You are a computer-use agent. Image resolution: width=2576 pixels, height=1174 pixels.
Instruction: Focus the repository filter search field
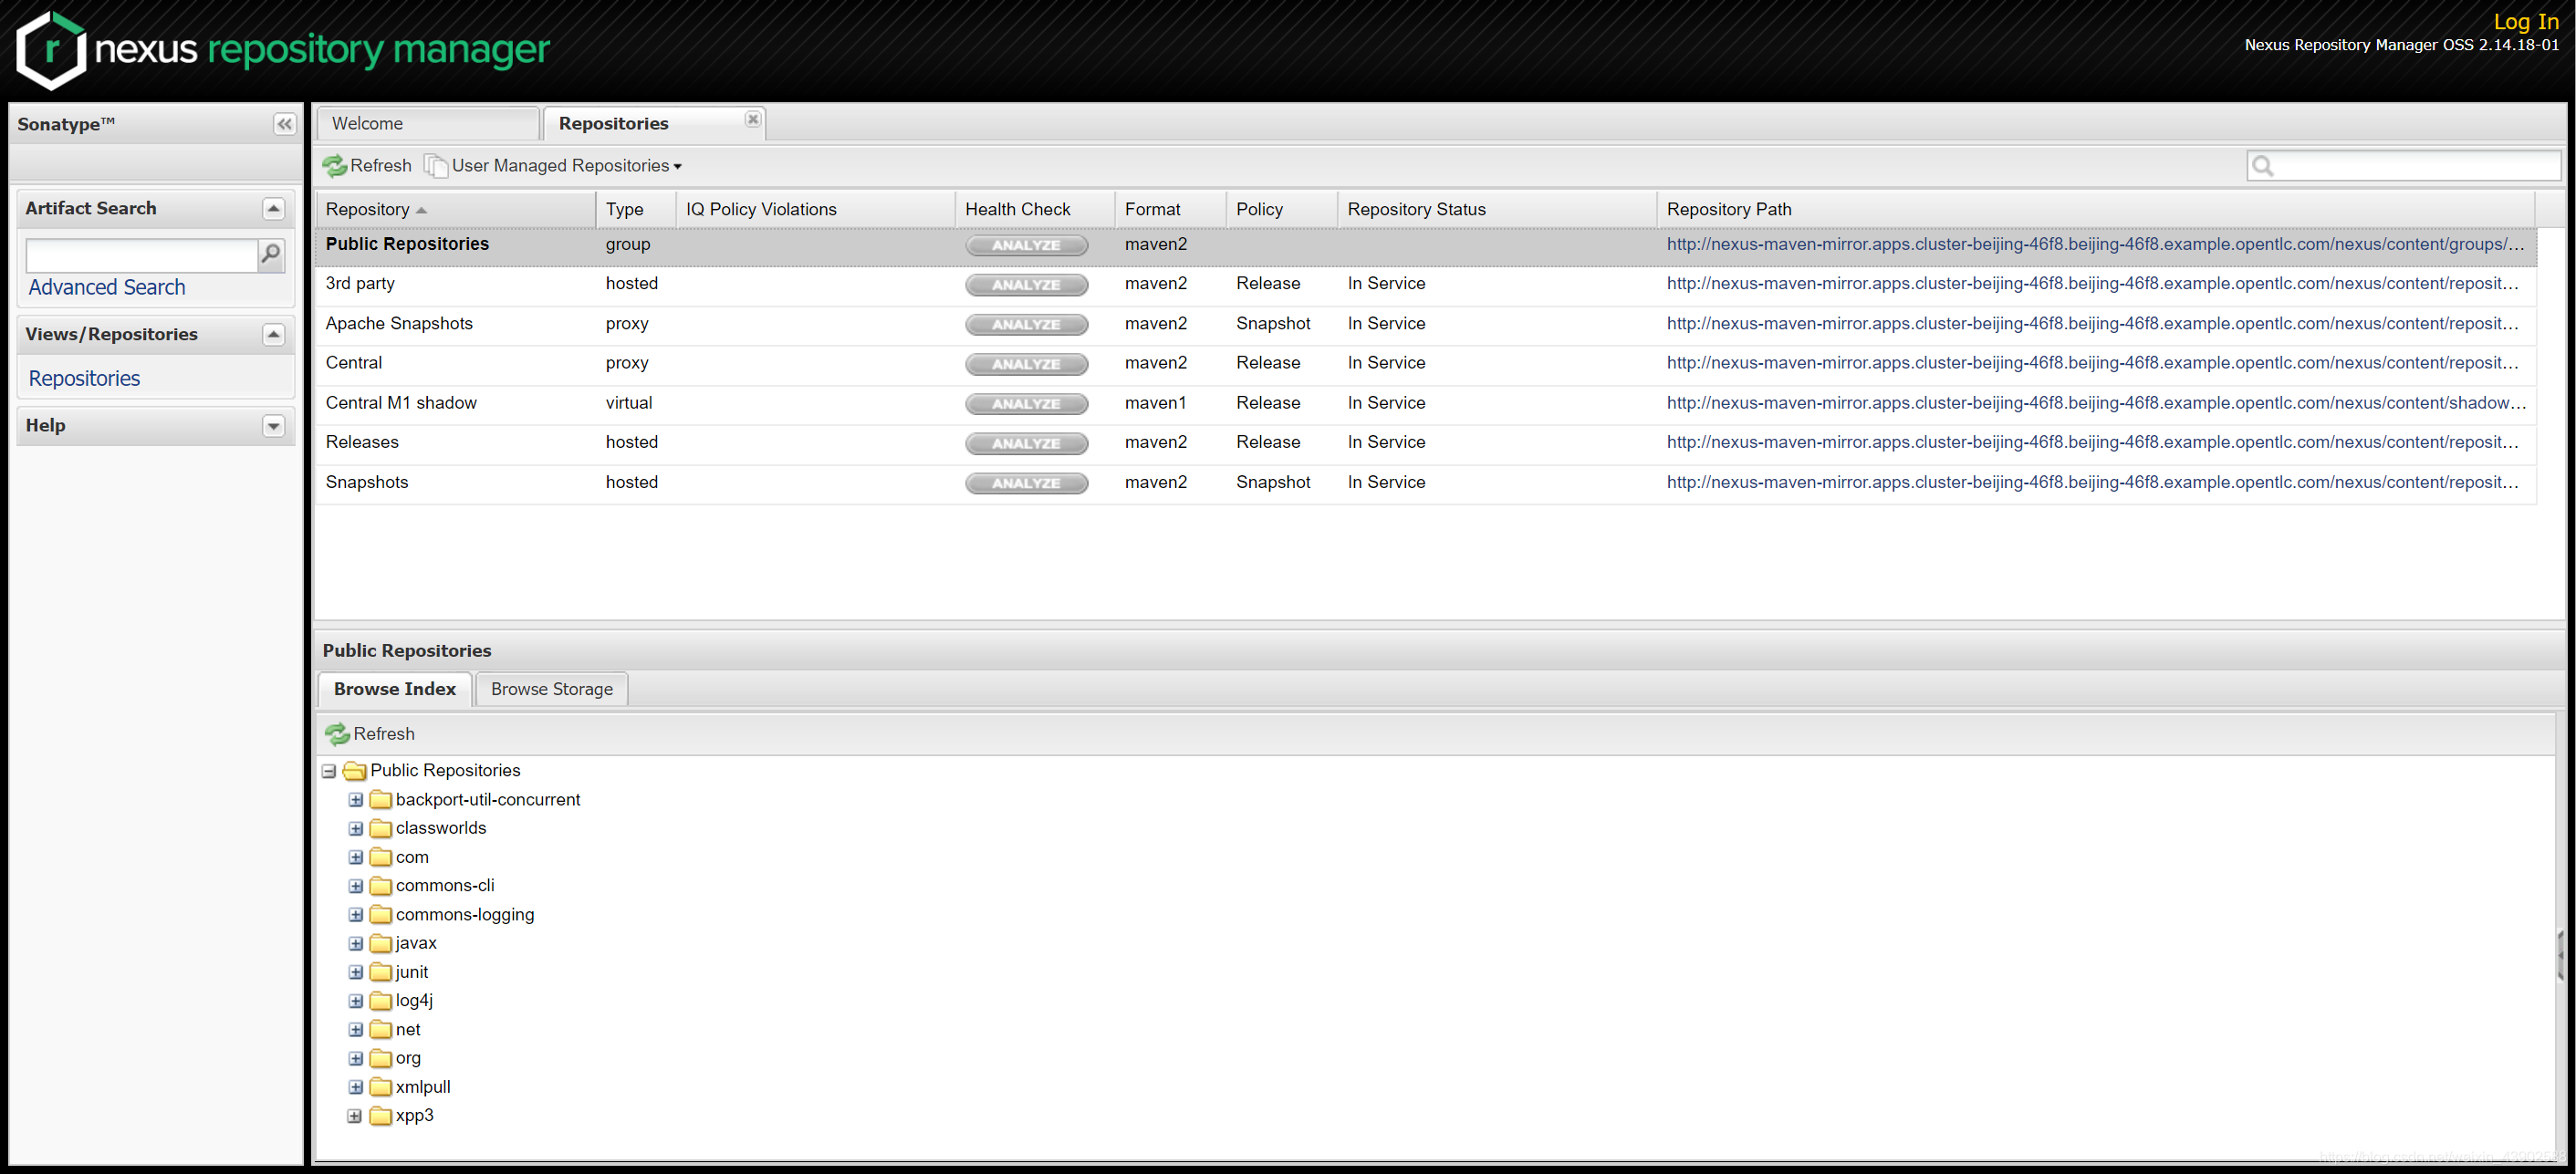pyautogui.click(x=2404, y=167)
